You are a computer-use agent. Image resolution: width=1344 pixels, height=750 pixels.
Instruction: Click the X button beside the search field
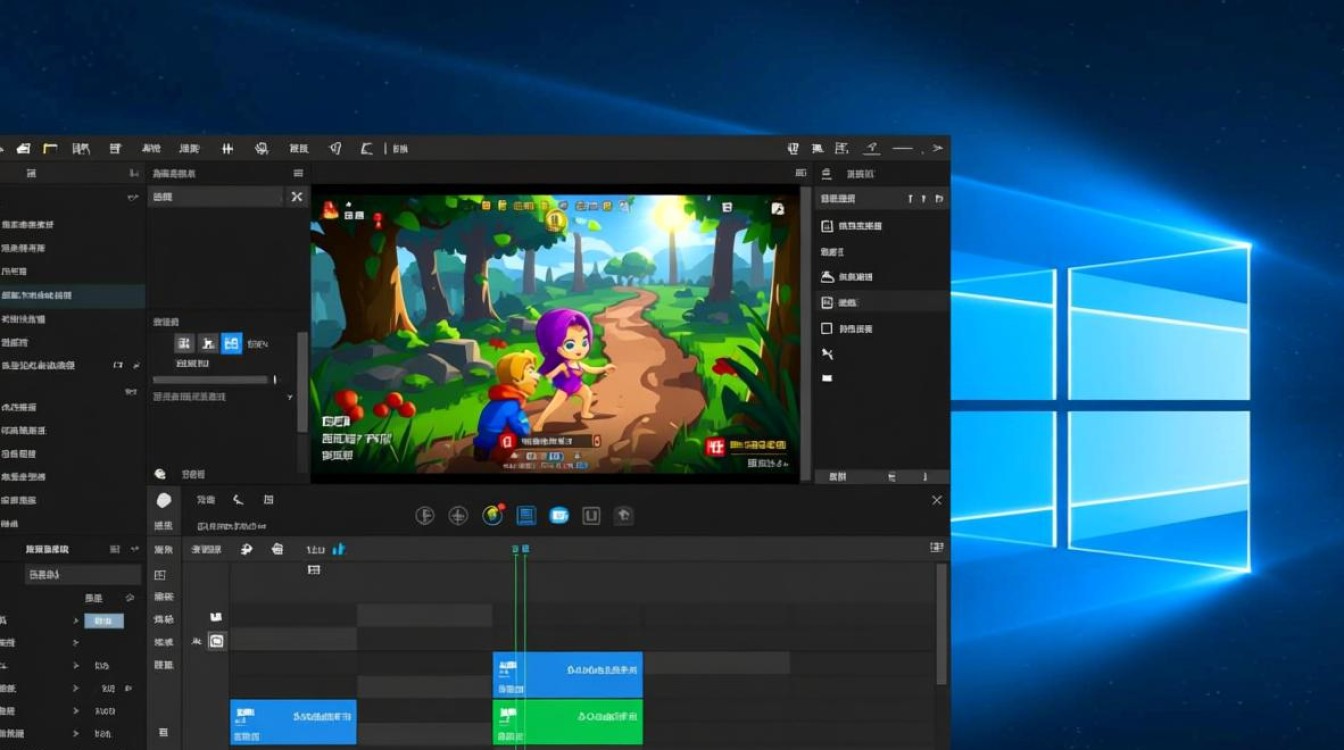[x=296, y=197]
